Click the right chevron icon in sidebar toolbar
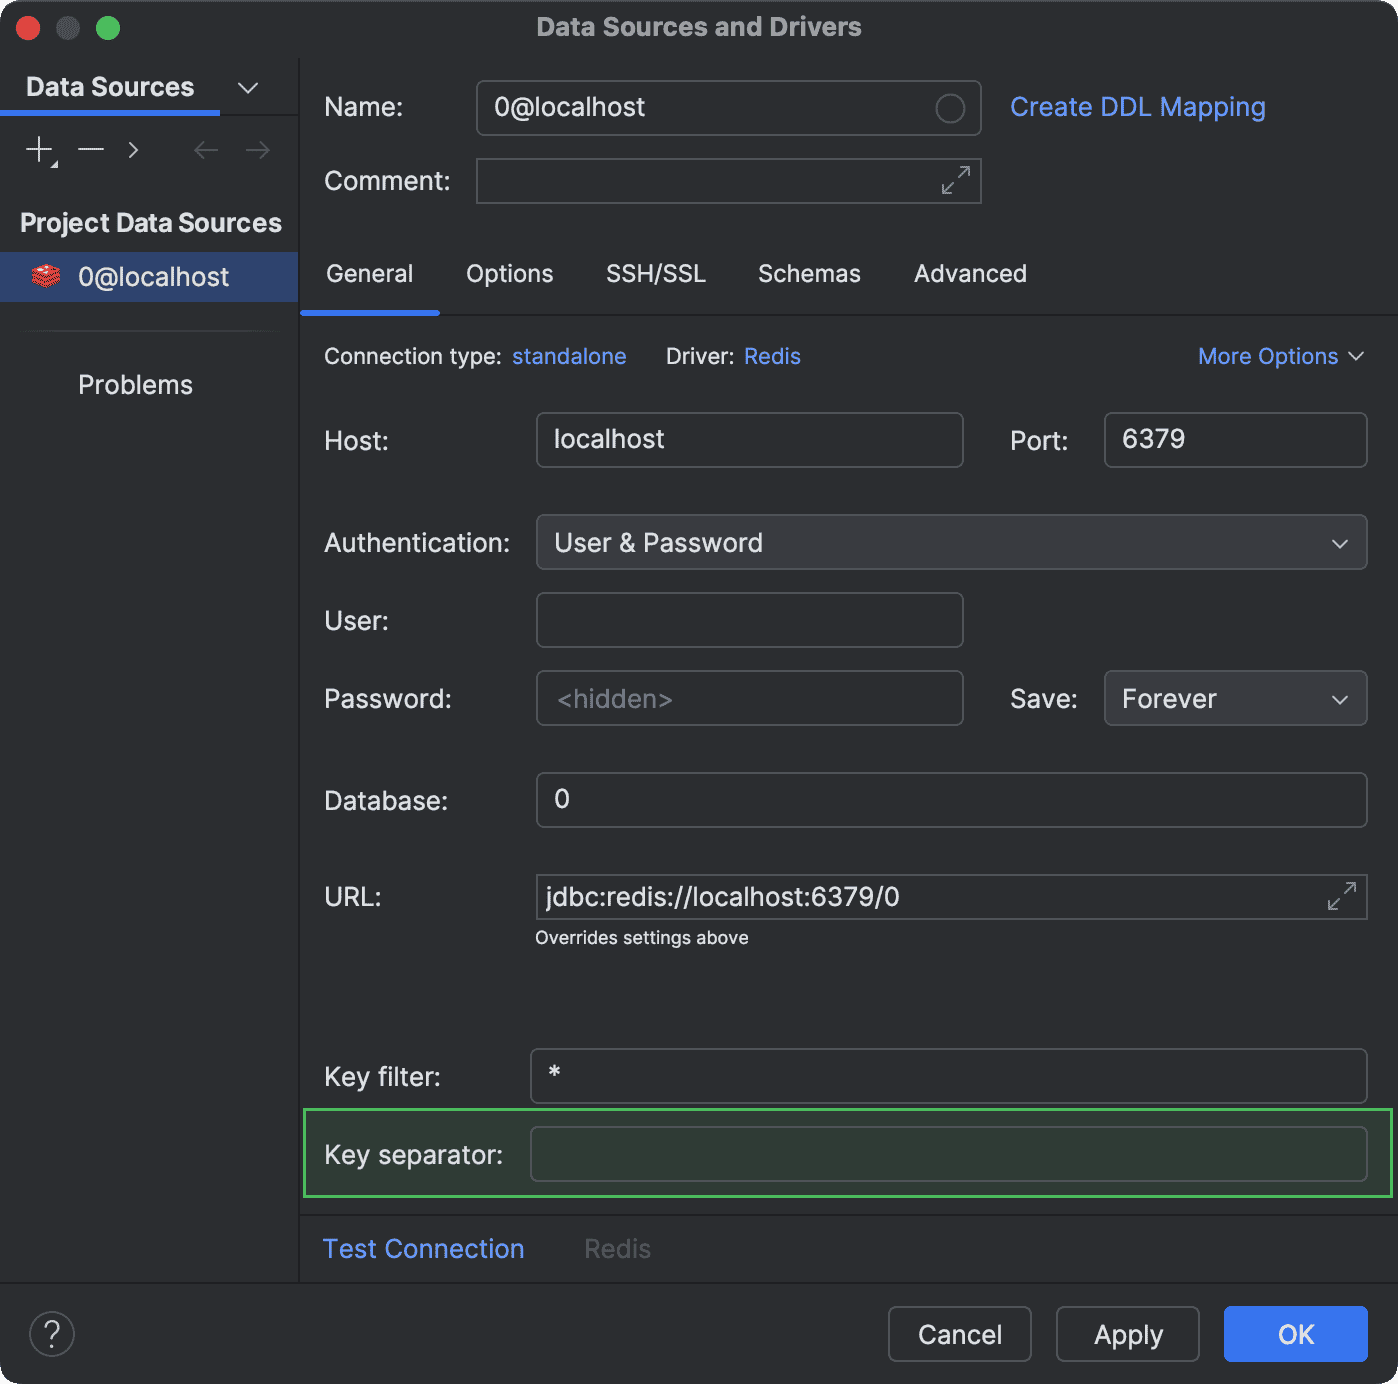 tap(133, 150)
